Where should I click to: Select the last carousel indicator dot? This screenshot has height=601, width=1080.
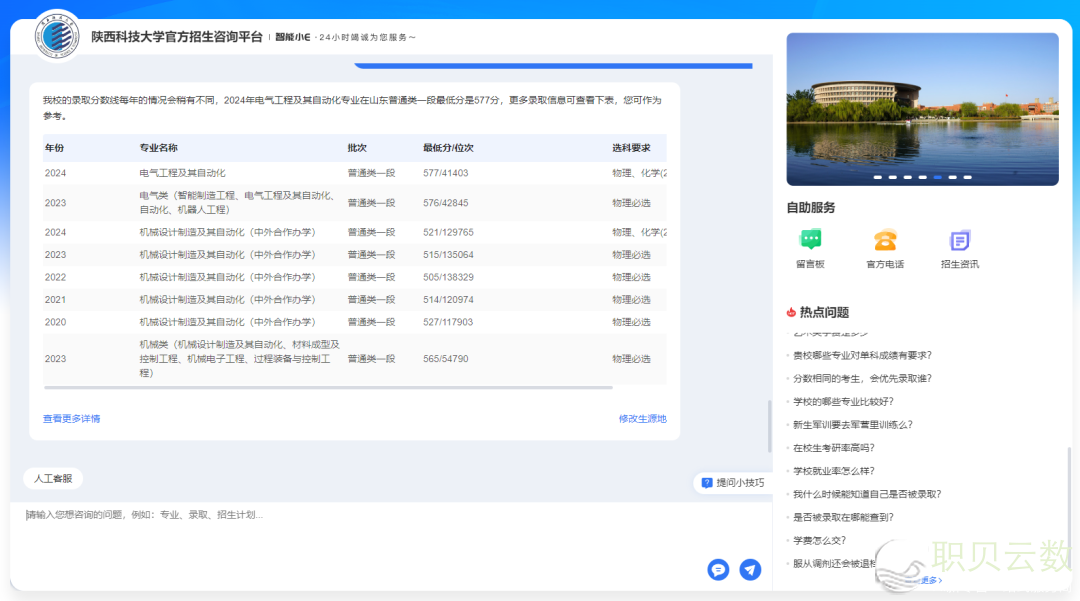pos(968,177)
